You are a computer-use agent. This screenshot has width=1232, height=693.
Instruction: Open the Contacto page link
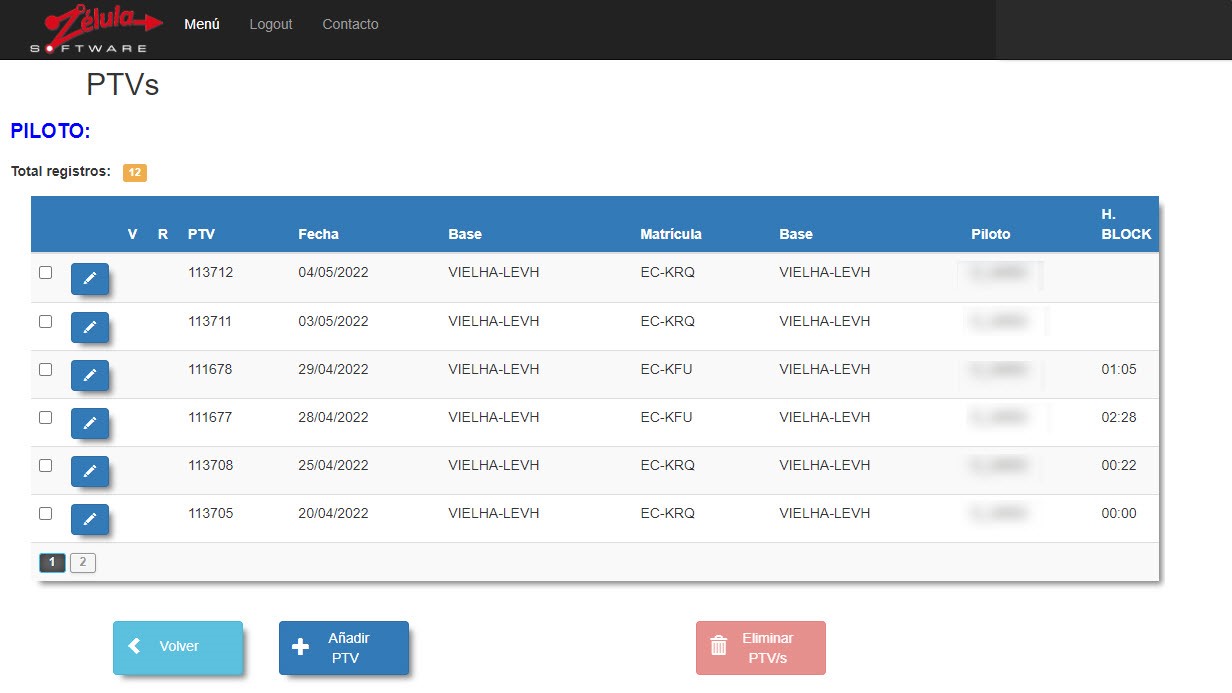pos(350,24)
